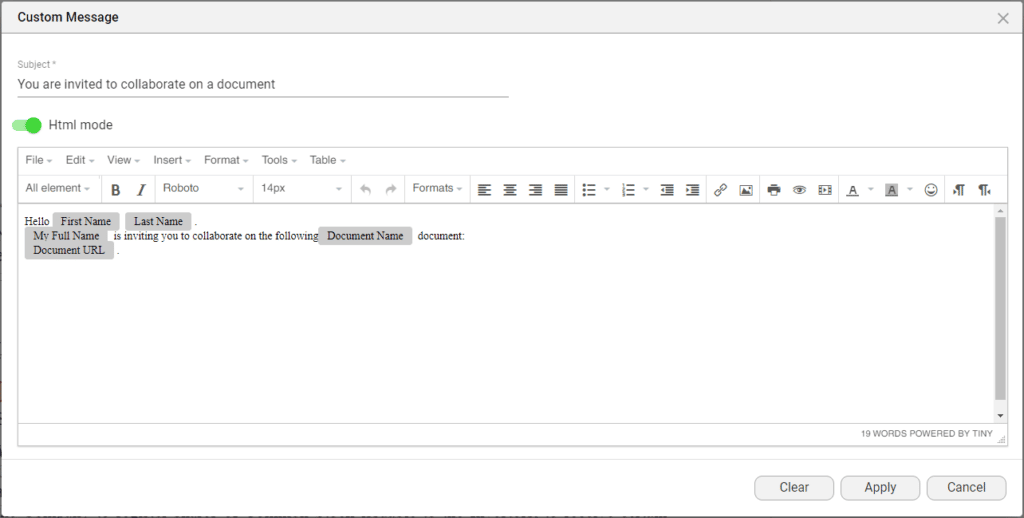Click the Subject input field
This screenshot has width=1024, height=518.
pos(262,85)
